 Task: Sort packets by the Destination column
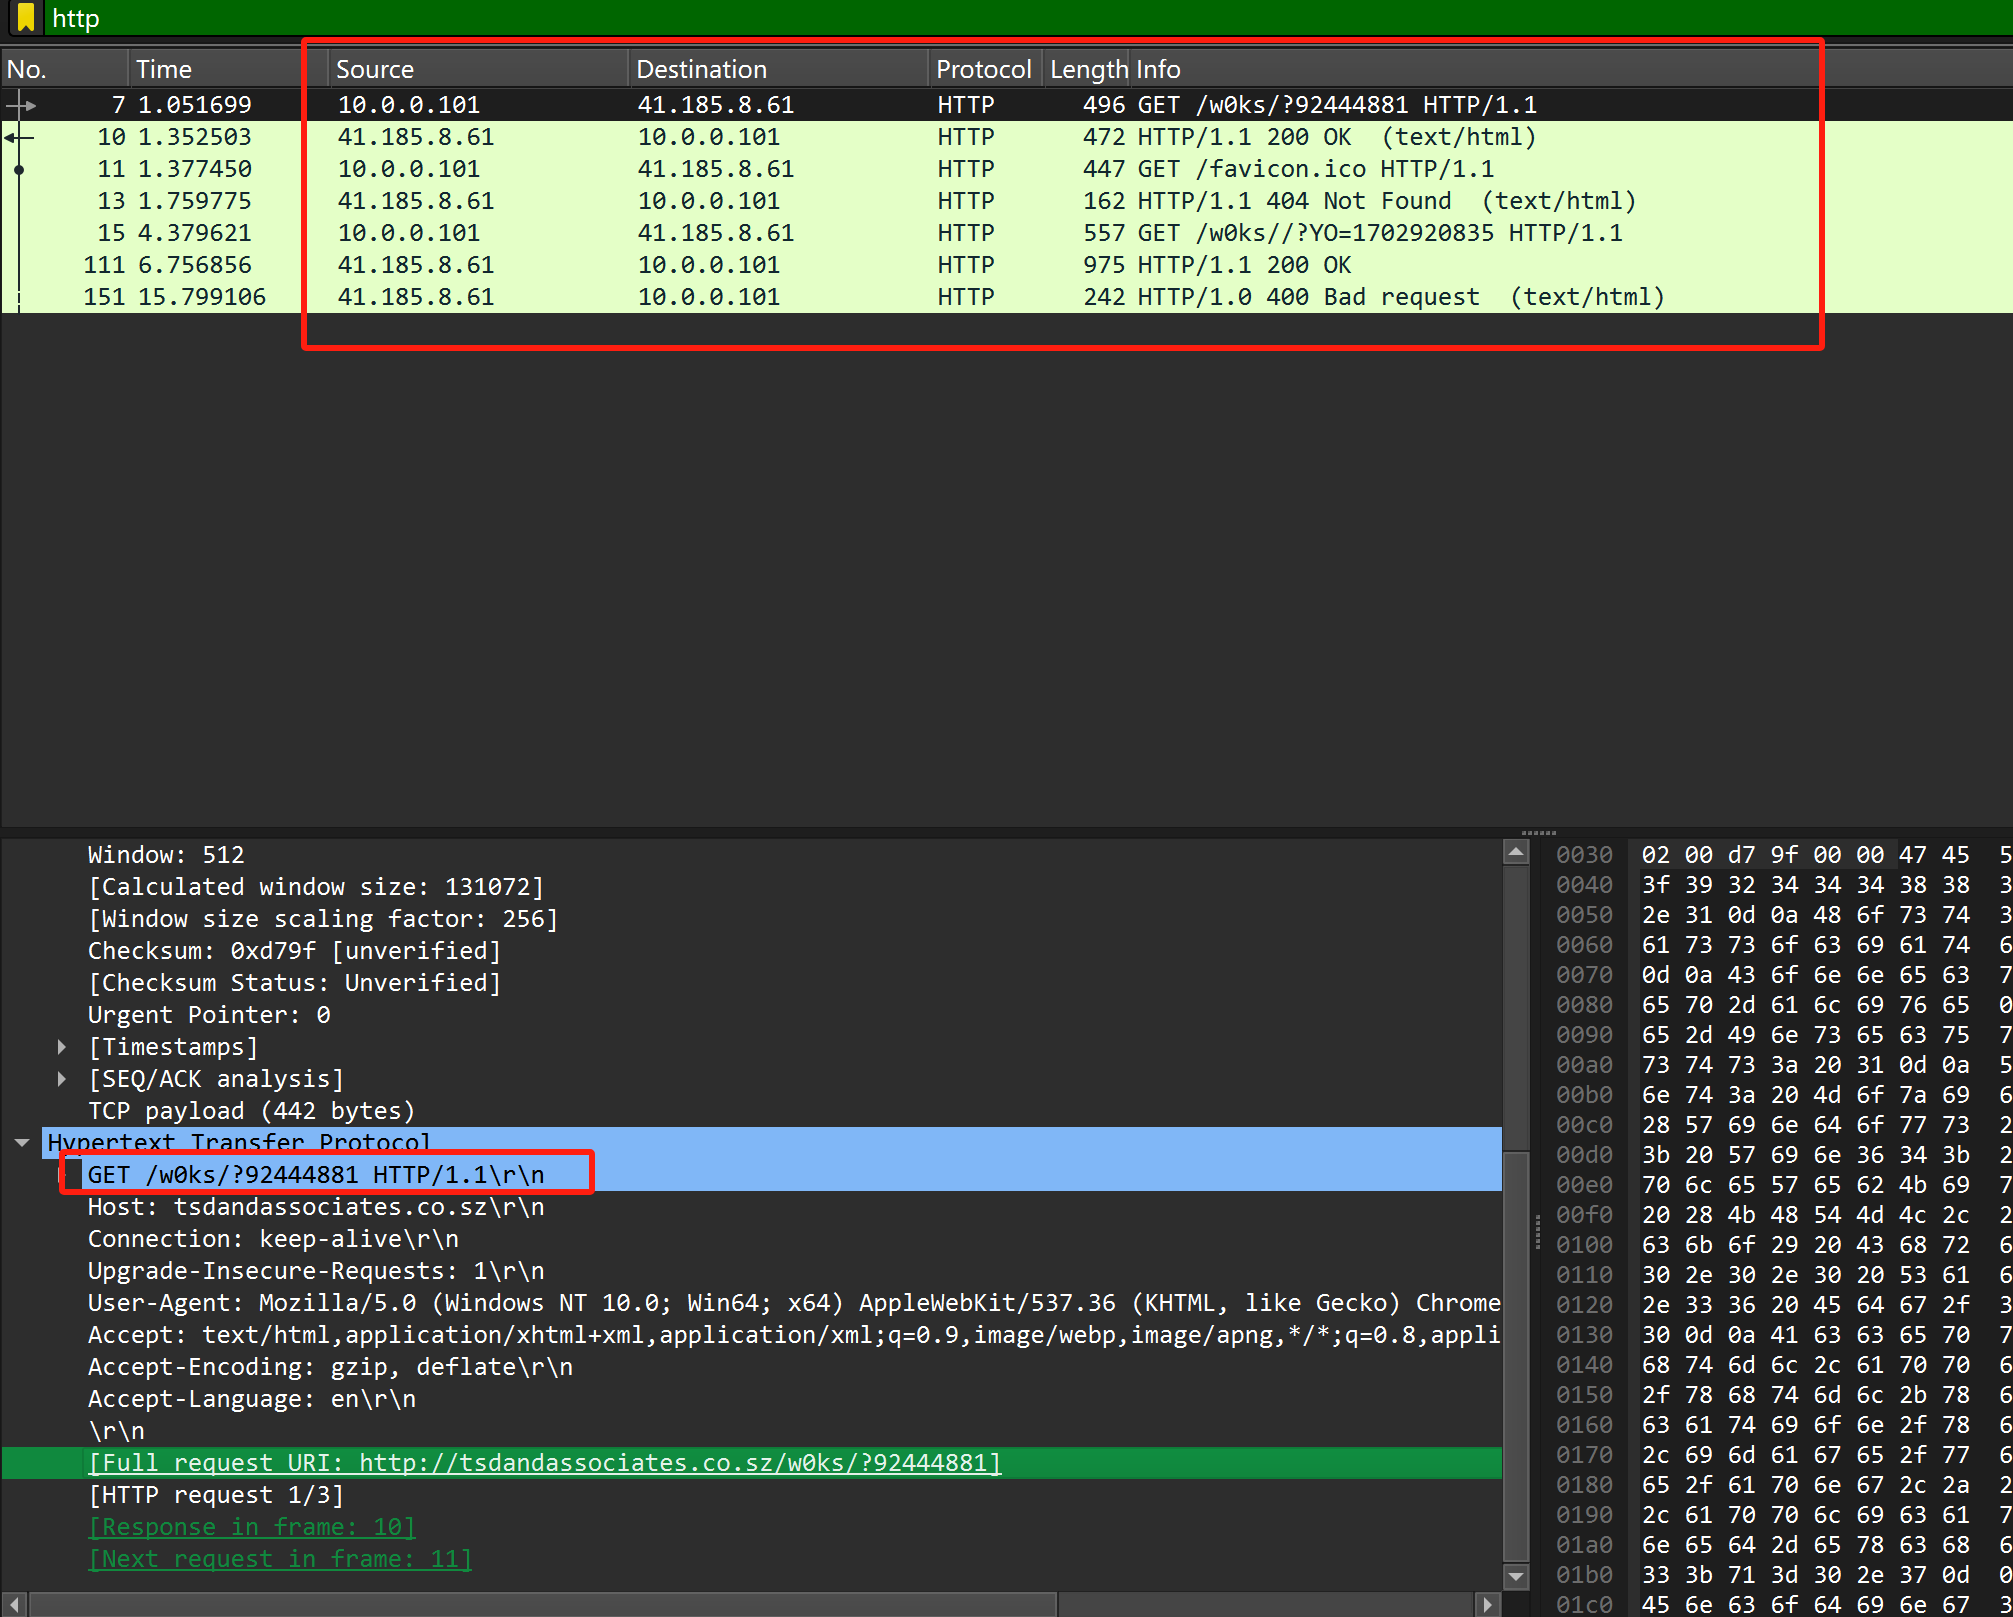click(778, 69)
